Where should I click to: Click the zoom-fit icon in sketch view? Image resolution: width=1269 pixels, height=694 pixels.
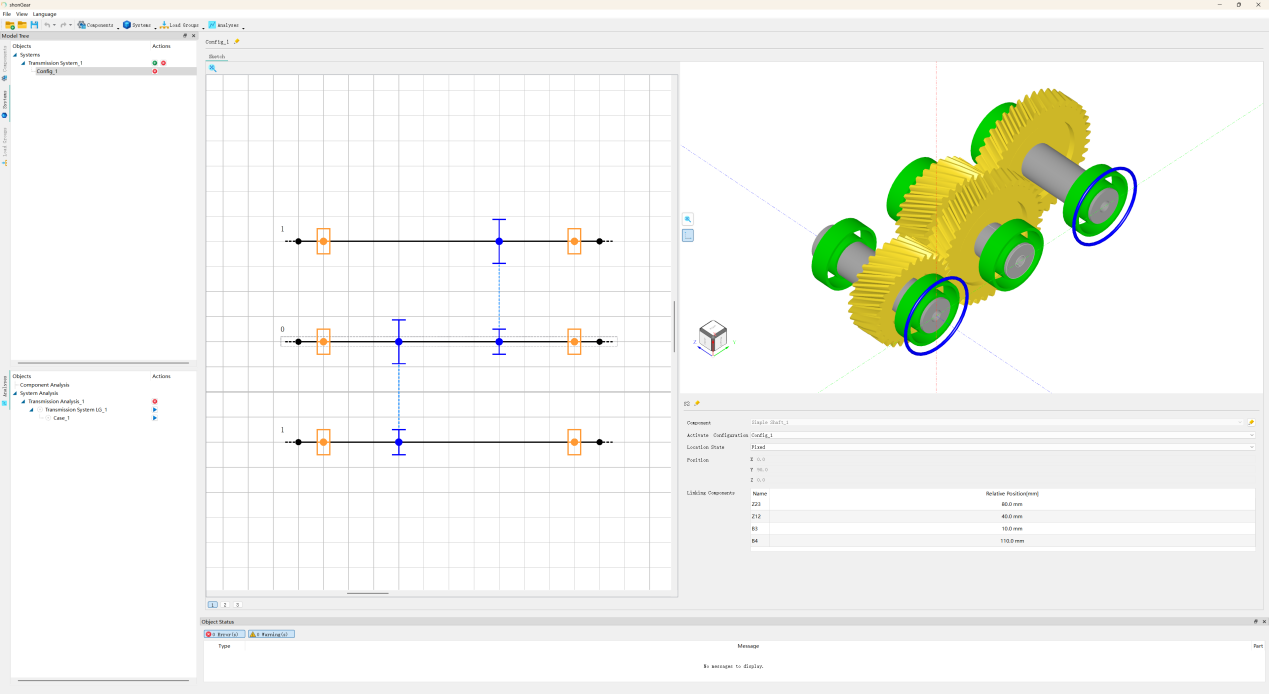point(212,68)
